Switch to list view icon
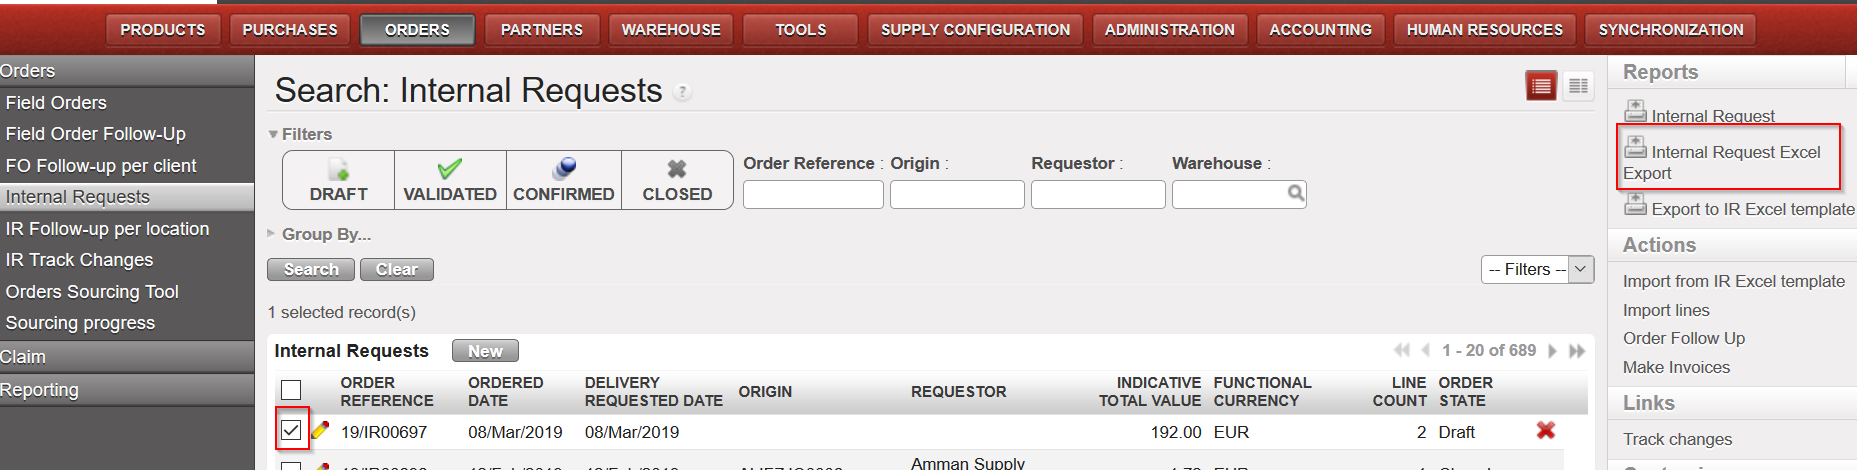The image size is (1857, 470). [x=1541, y=86]
